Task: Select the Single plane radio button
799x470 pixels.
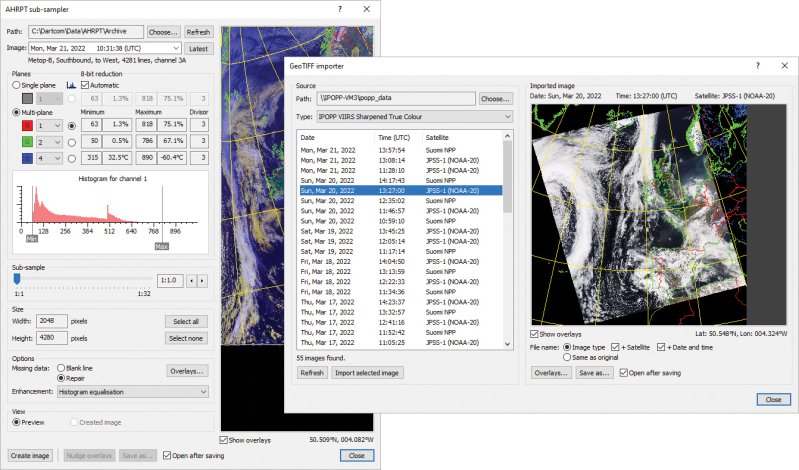Action: (x=16, y=85)
